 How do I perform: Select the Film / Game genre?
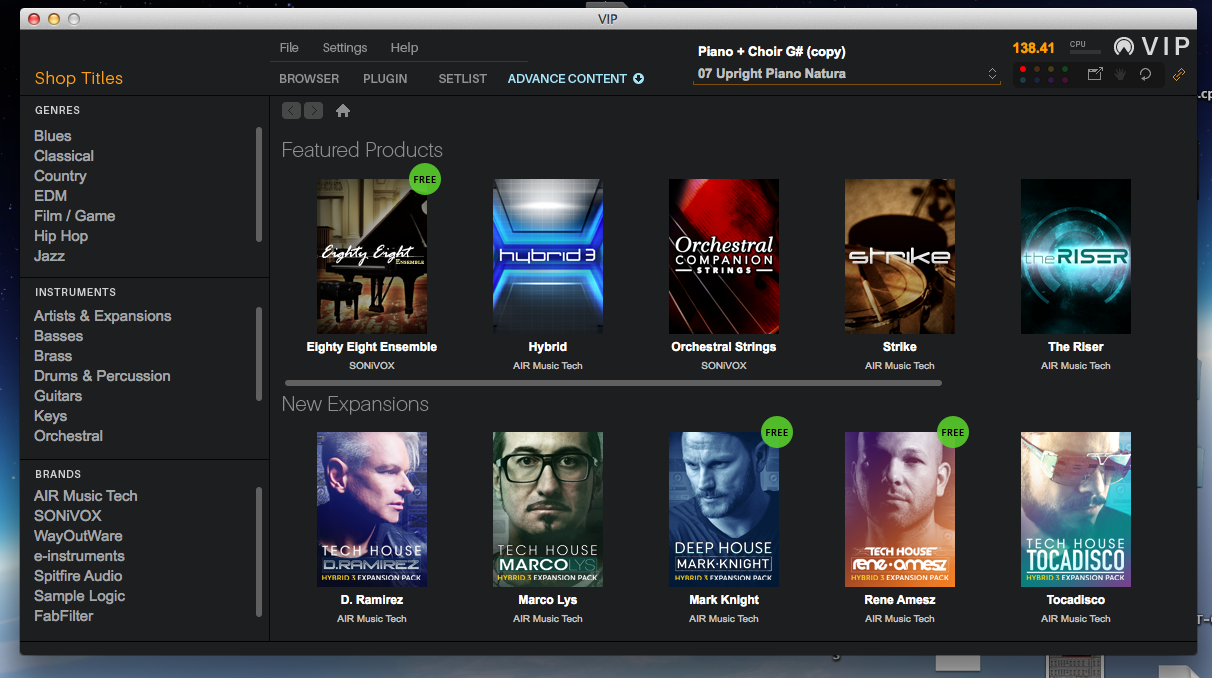(x=75, y=216)
